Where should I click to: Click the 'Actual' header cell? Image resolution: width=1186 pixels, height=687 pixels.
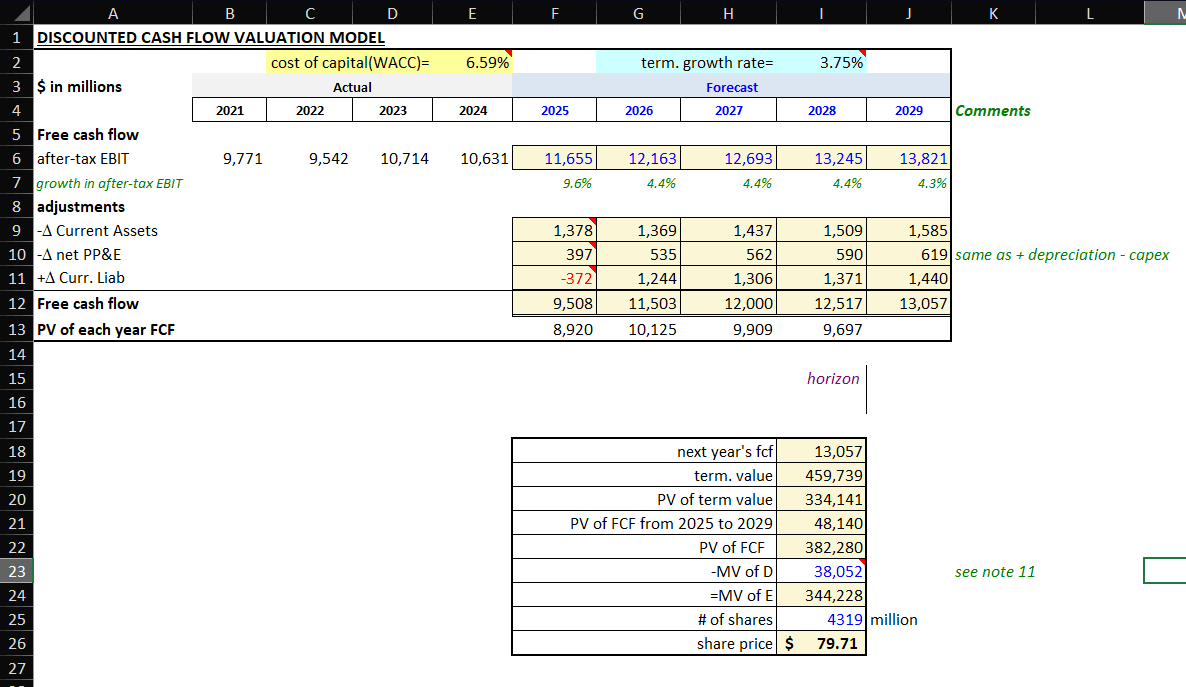[x=352, y=87]
